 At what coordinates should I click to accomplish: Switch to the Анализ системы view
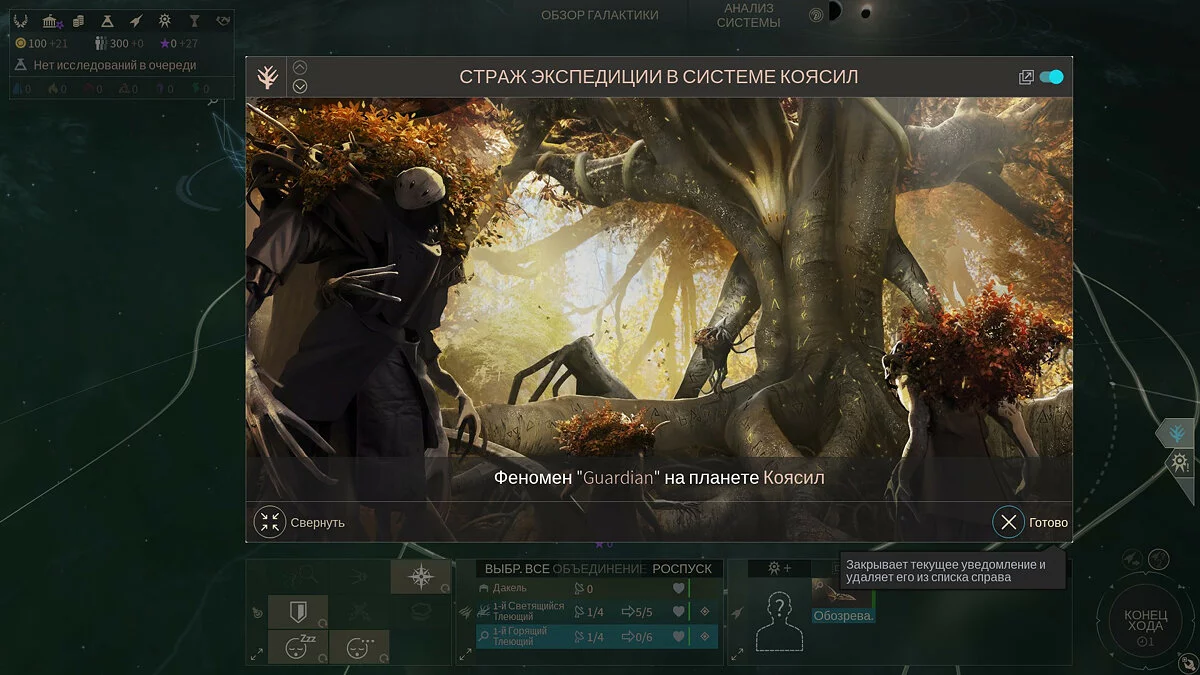point(749,15)
